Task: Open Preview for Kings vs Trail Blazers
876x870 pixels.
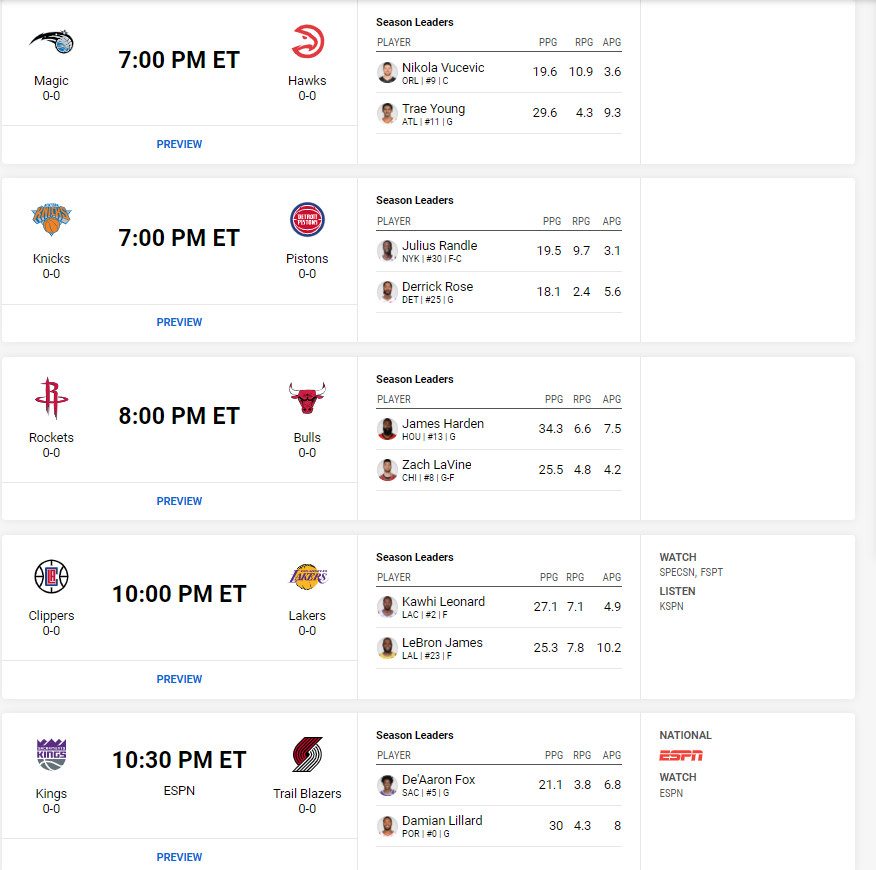Action: point(179,857)
